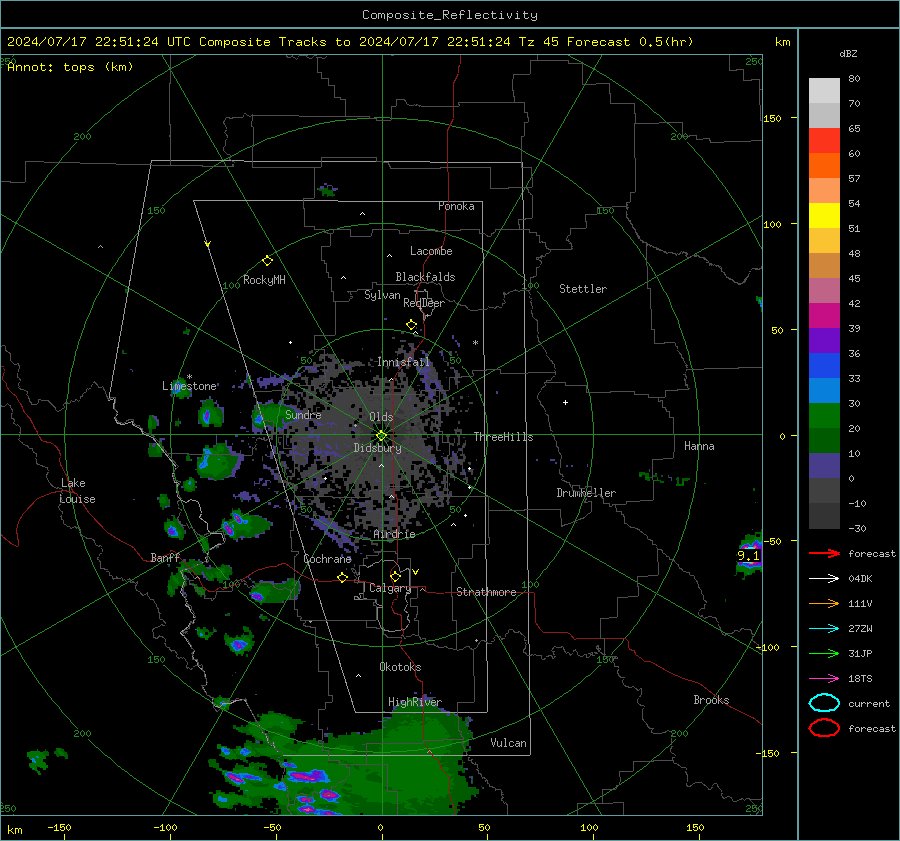The image size is (900, 841).
Task: Select the cyan 27ZW arrow legend icon
Action: [824, 629]
